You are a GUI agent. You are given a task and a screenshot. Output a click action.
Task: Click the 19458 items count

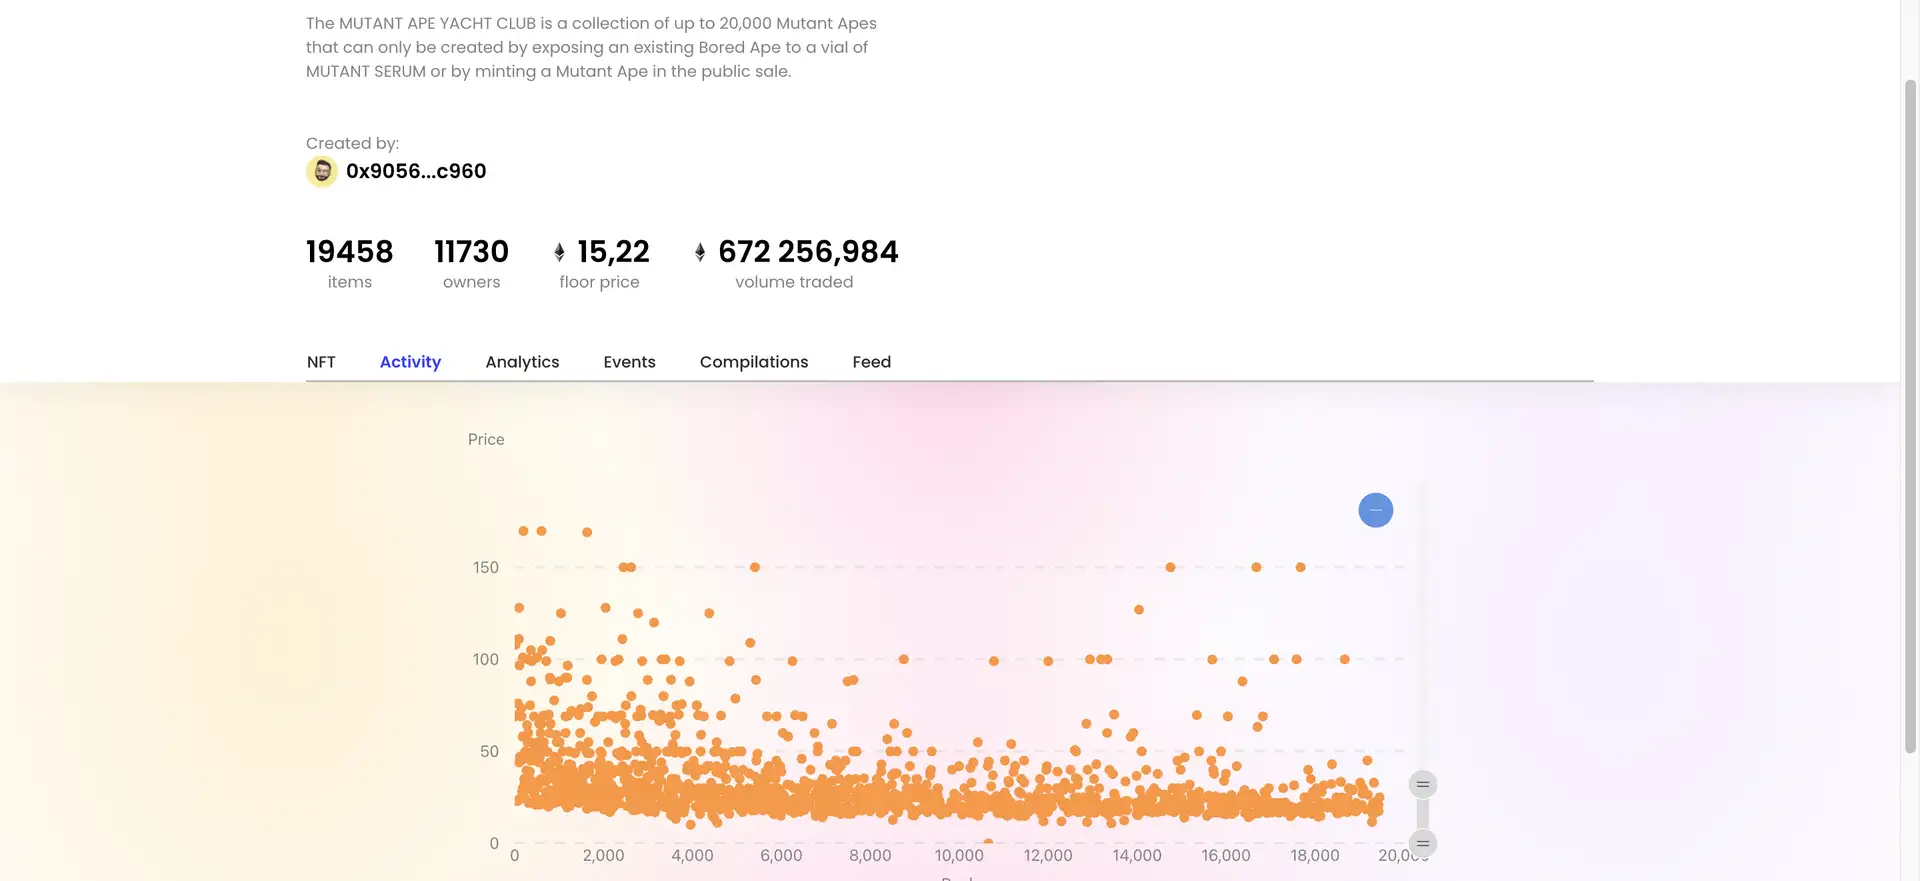[x=349, y=252]
